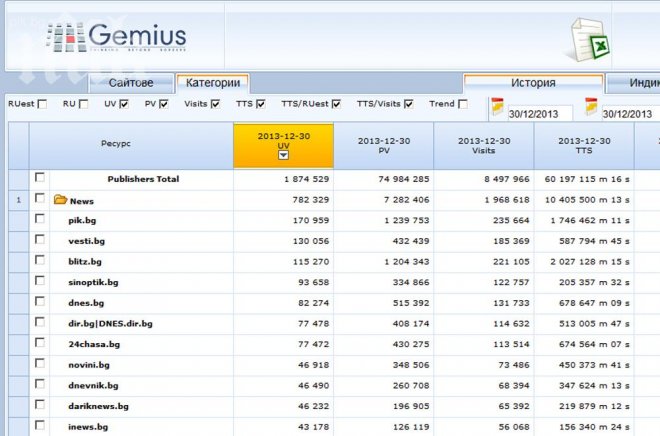
Task: Click PV value 126 119 for inews.bg
Action: pyautogui.click(x=411, y=427)
